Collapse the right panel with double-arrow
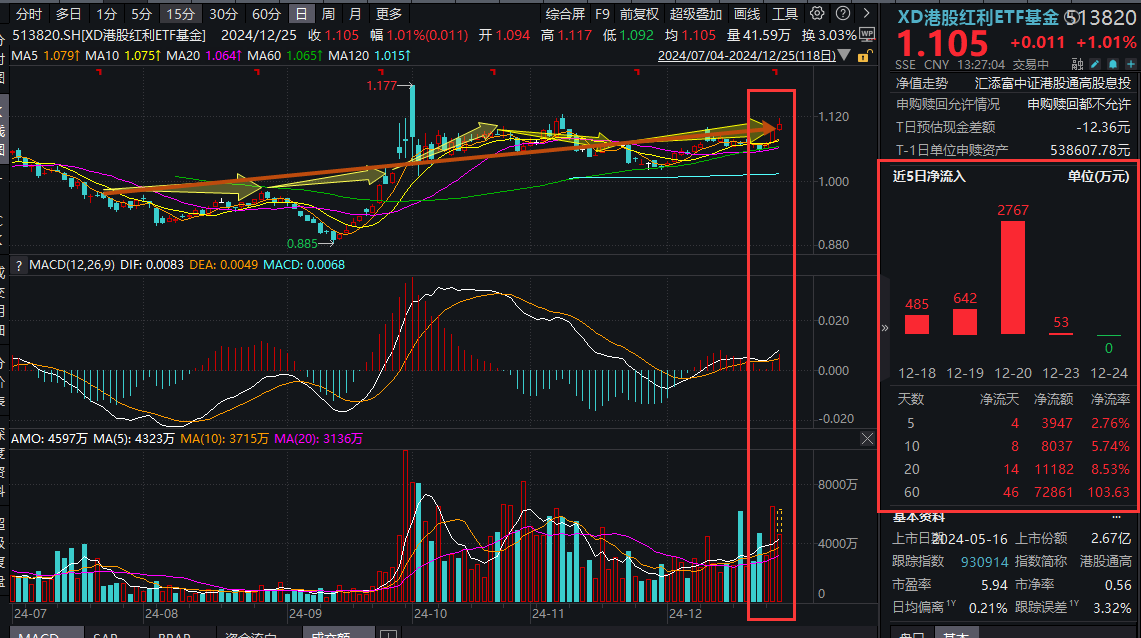 [884, 328]
